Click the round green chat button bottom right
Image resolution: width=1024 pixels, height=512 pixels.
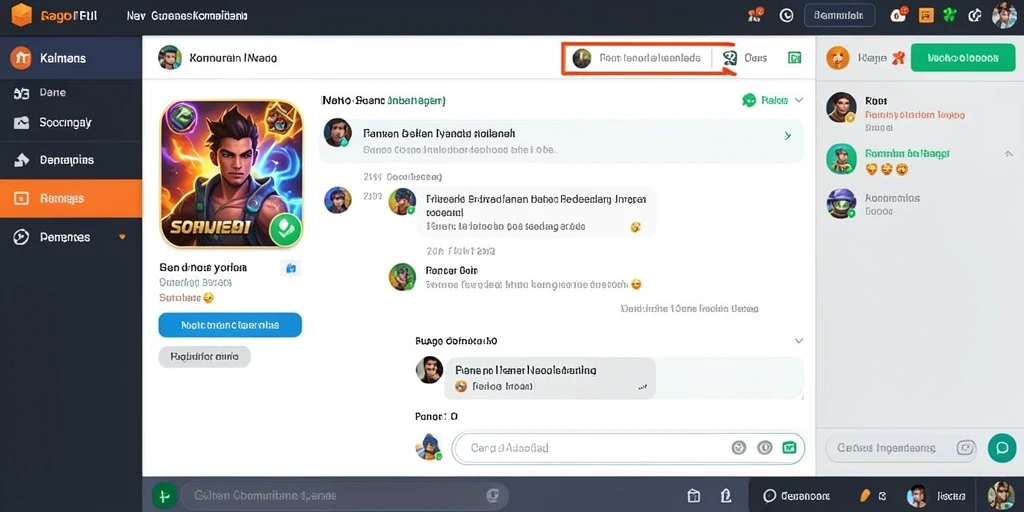point(1002,448)
